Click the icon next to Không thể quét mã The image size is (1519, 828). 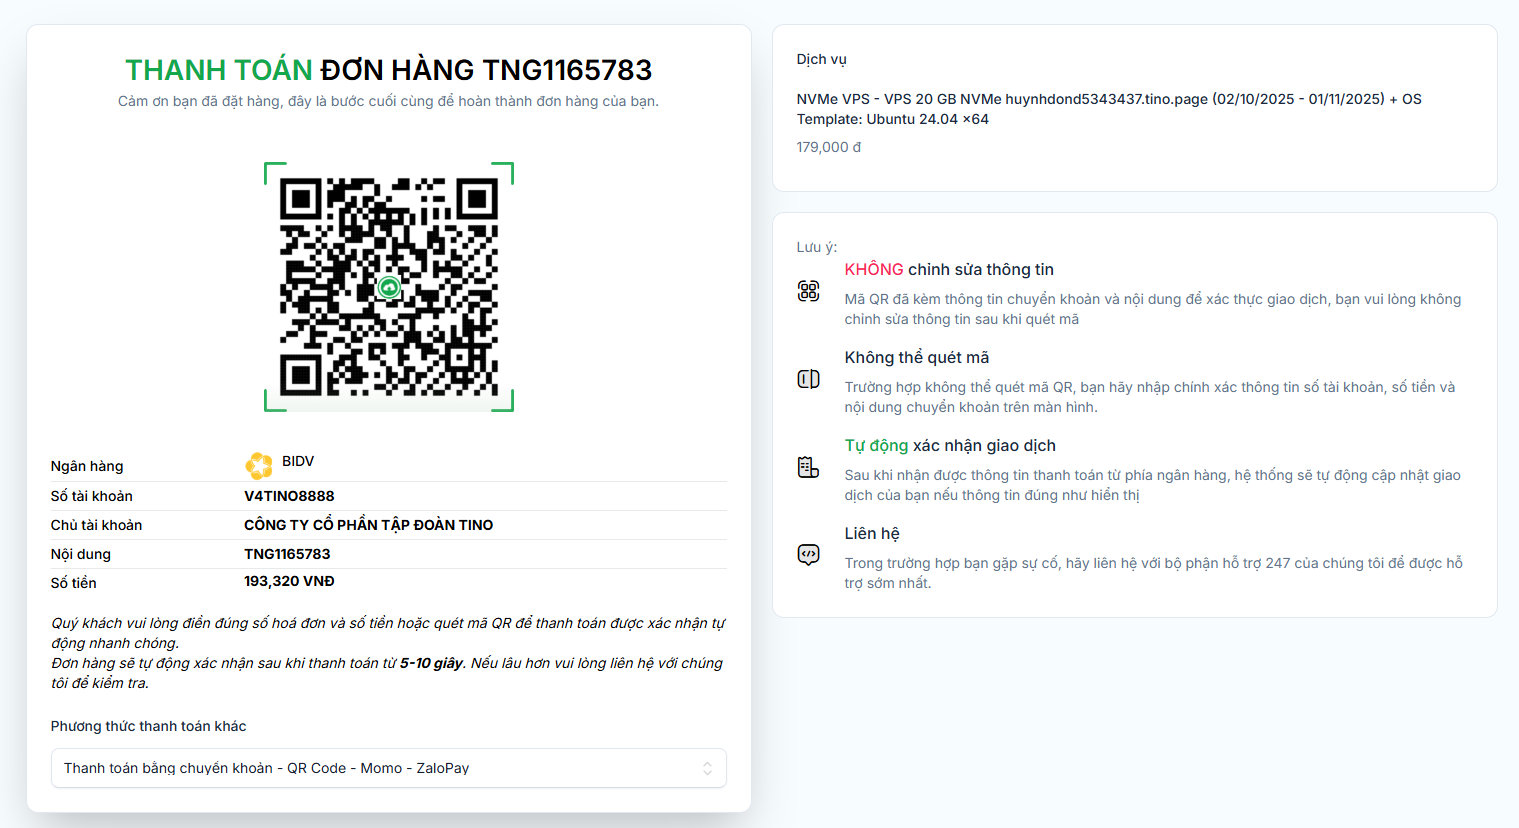click(x=808, y=379)
